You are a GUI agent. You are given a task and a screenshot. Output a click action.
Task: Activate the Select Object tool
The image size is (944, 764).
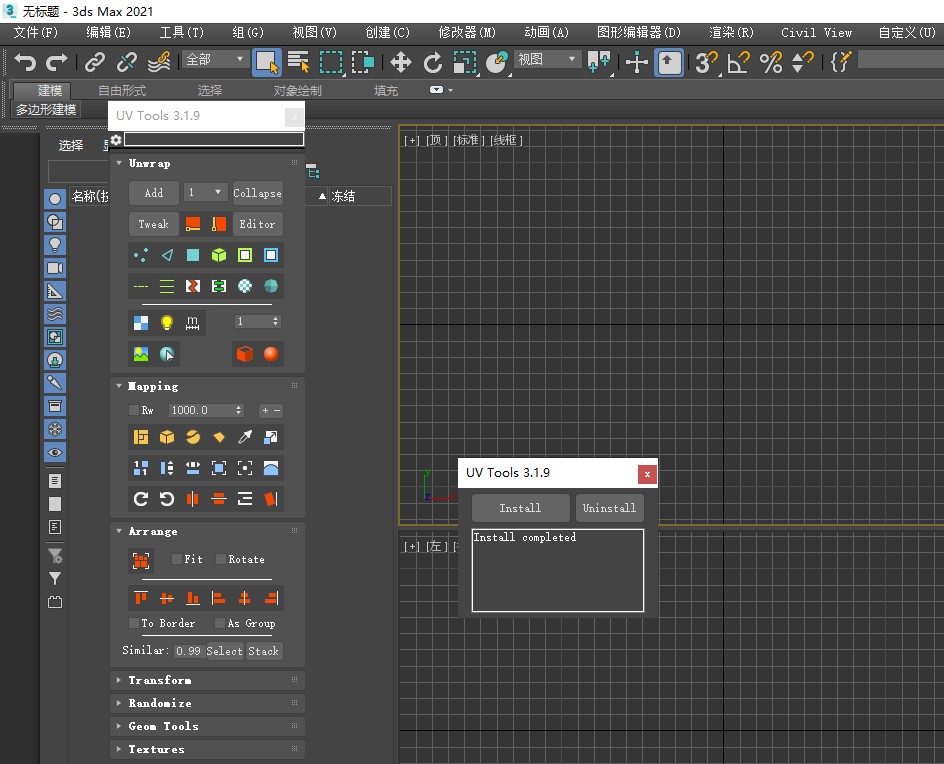click(267, 62)
